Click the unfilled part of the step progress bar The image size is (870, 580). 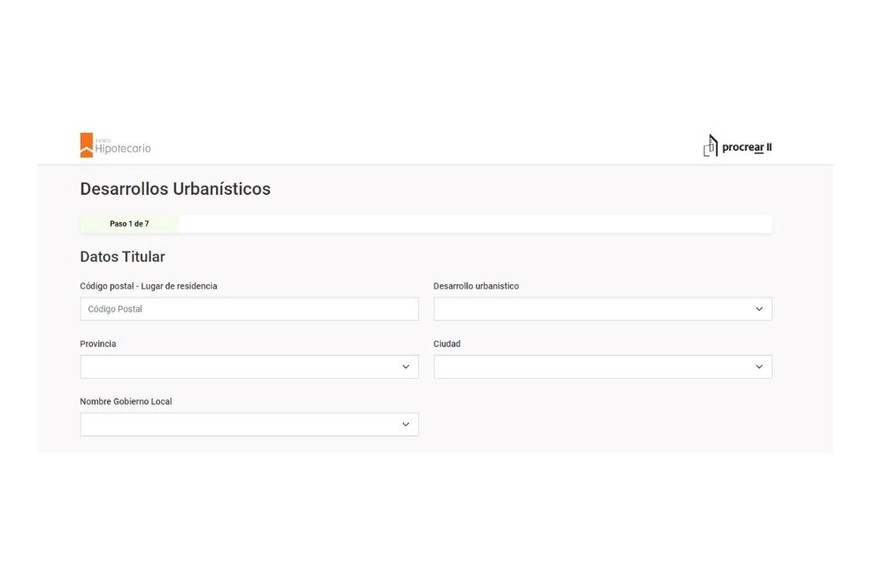[x=474, y=224]
